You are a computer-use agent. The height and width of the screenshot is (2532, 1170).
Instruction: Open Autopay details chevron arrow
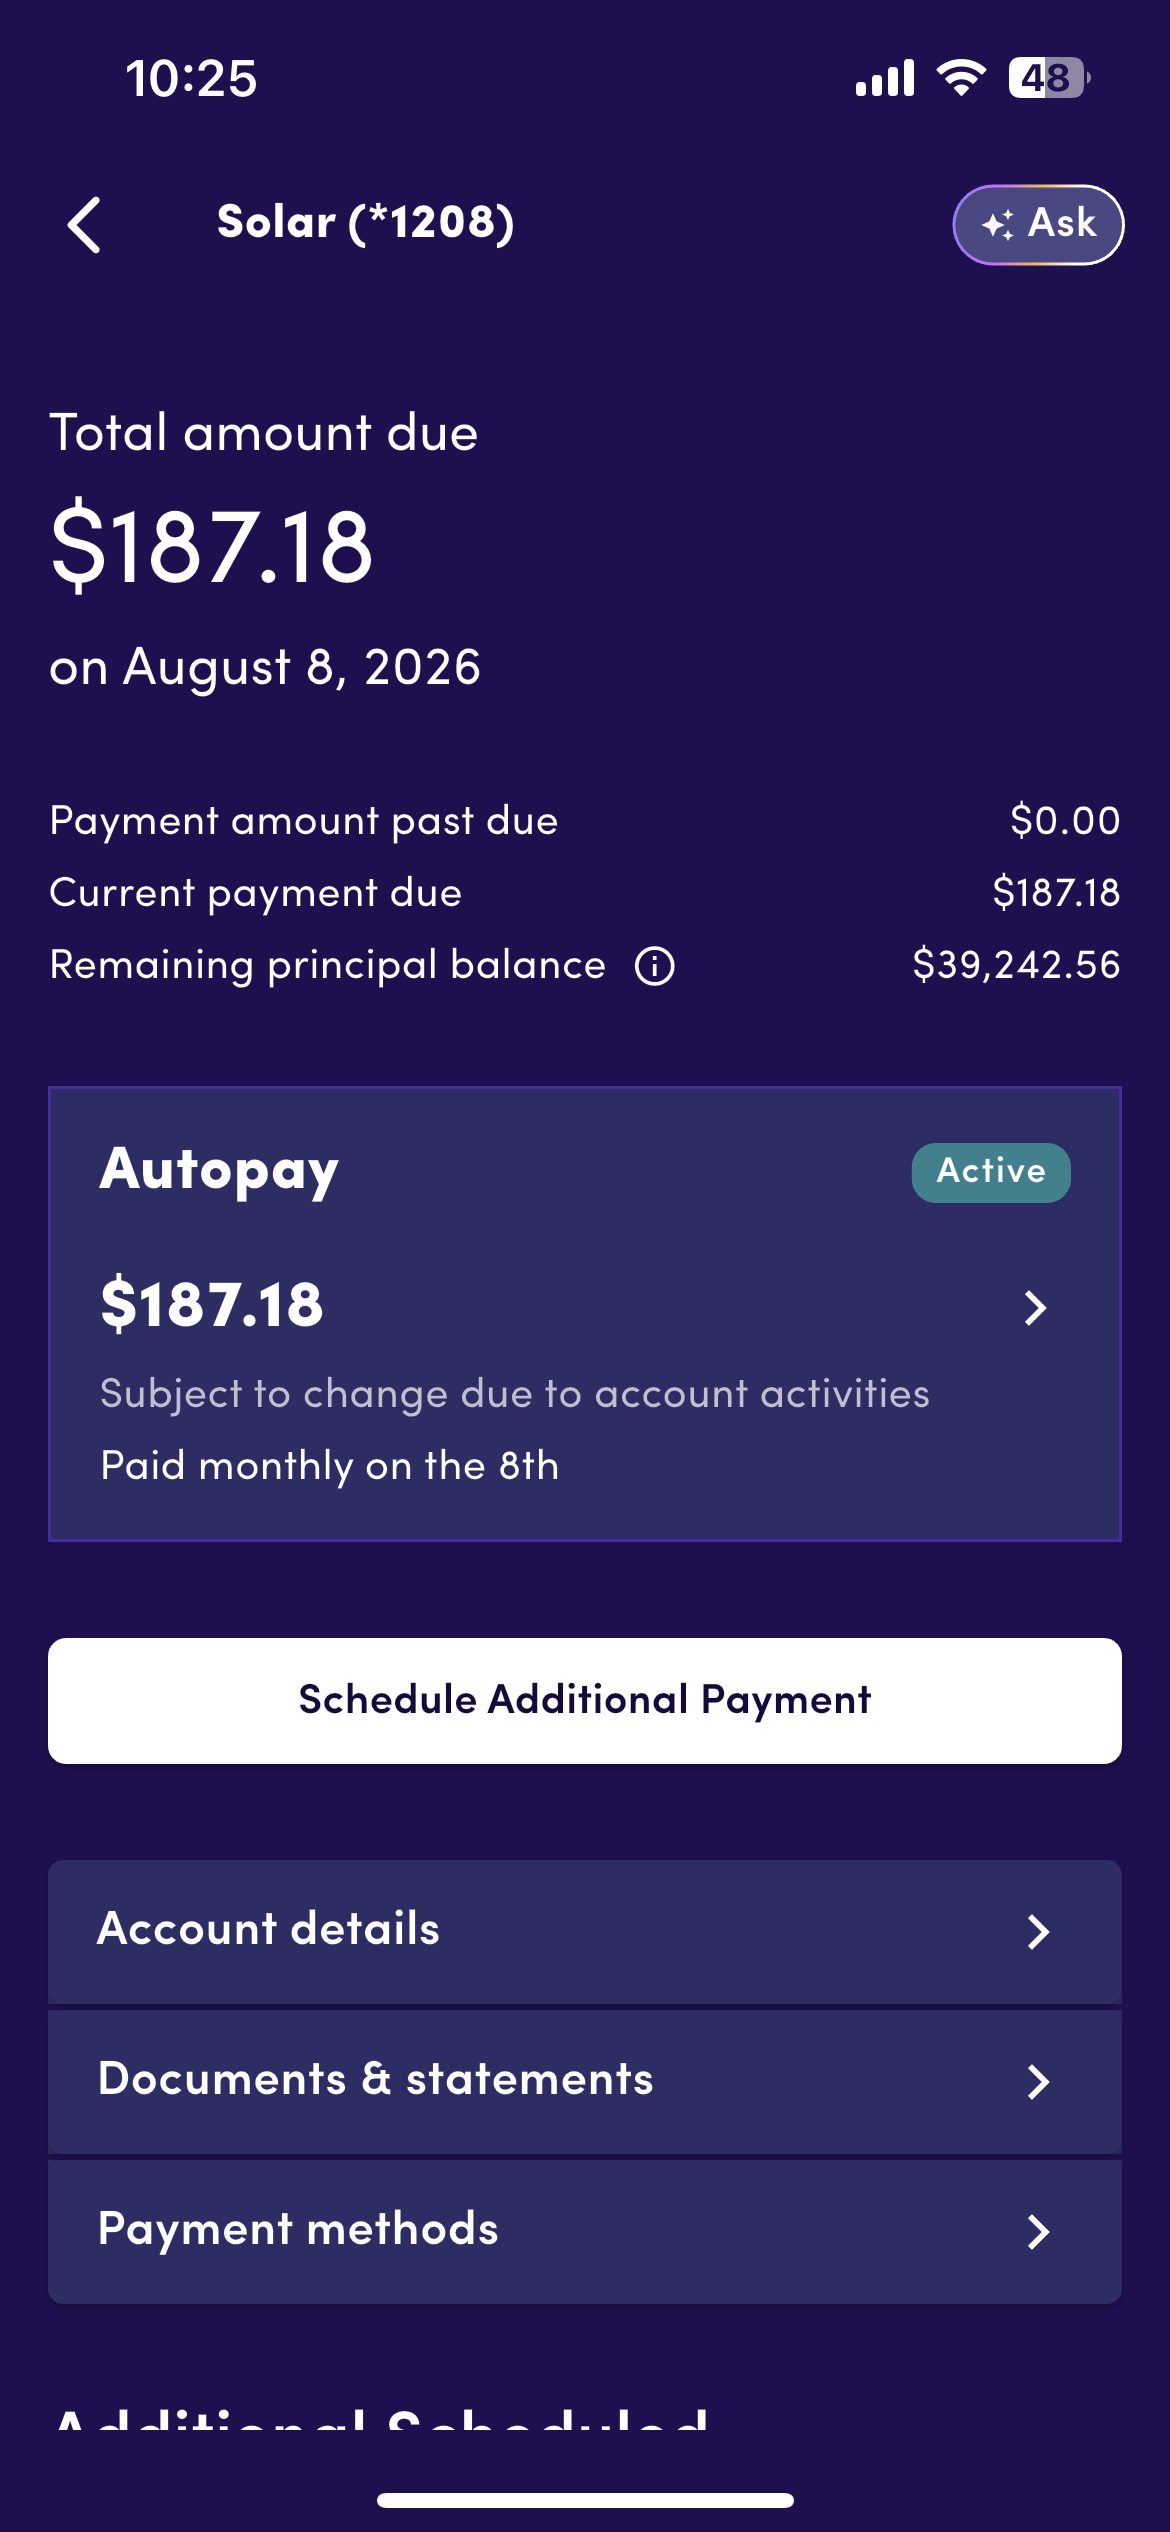coord(1036,1307)
